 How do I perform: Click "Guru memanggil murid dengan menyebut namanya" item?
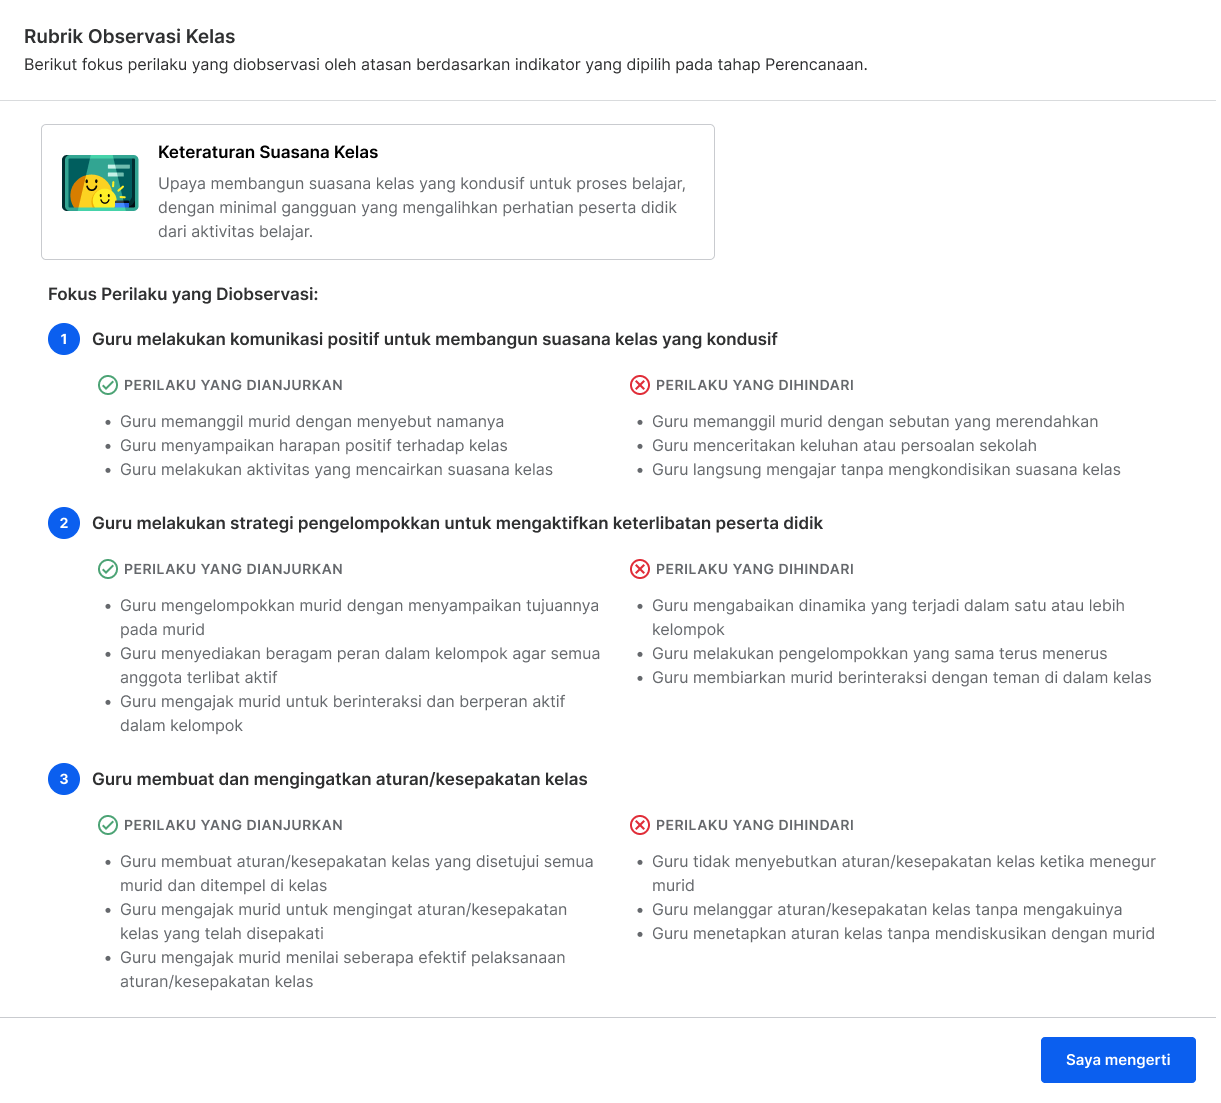(312, 422)
